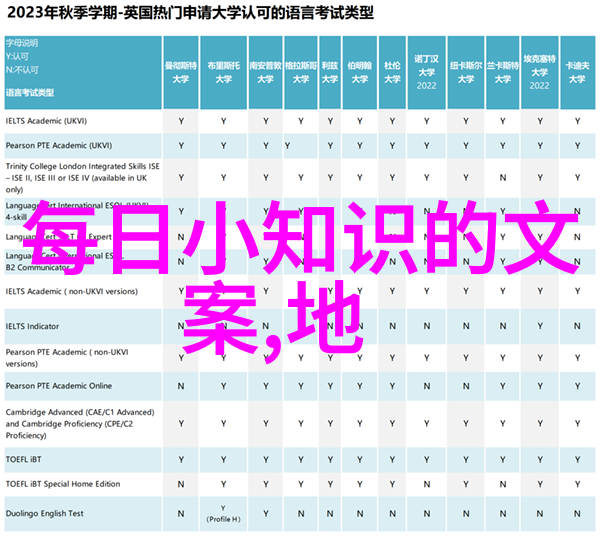Click the 卡迪夫大学 column header

click(x=577, y=72)
